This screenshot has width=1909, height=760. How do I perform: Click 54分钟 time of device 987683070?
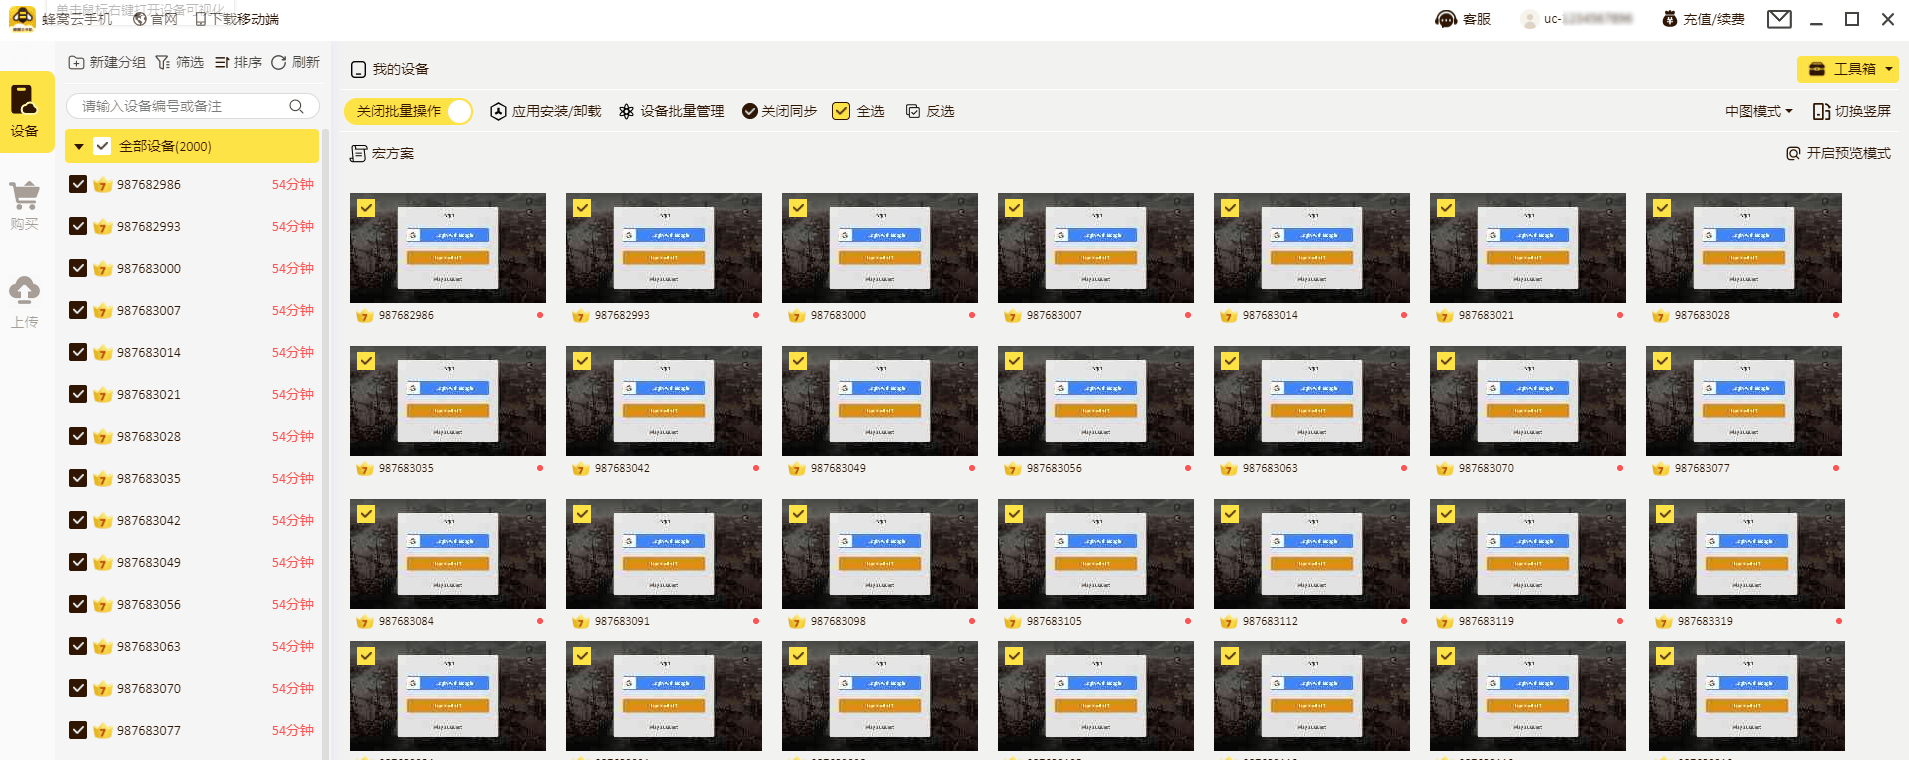(x=293, y=688)
